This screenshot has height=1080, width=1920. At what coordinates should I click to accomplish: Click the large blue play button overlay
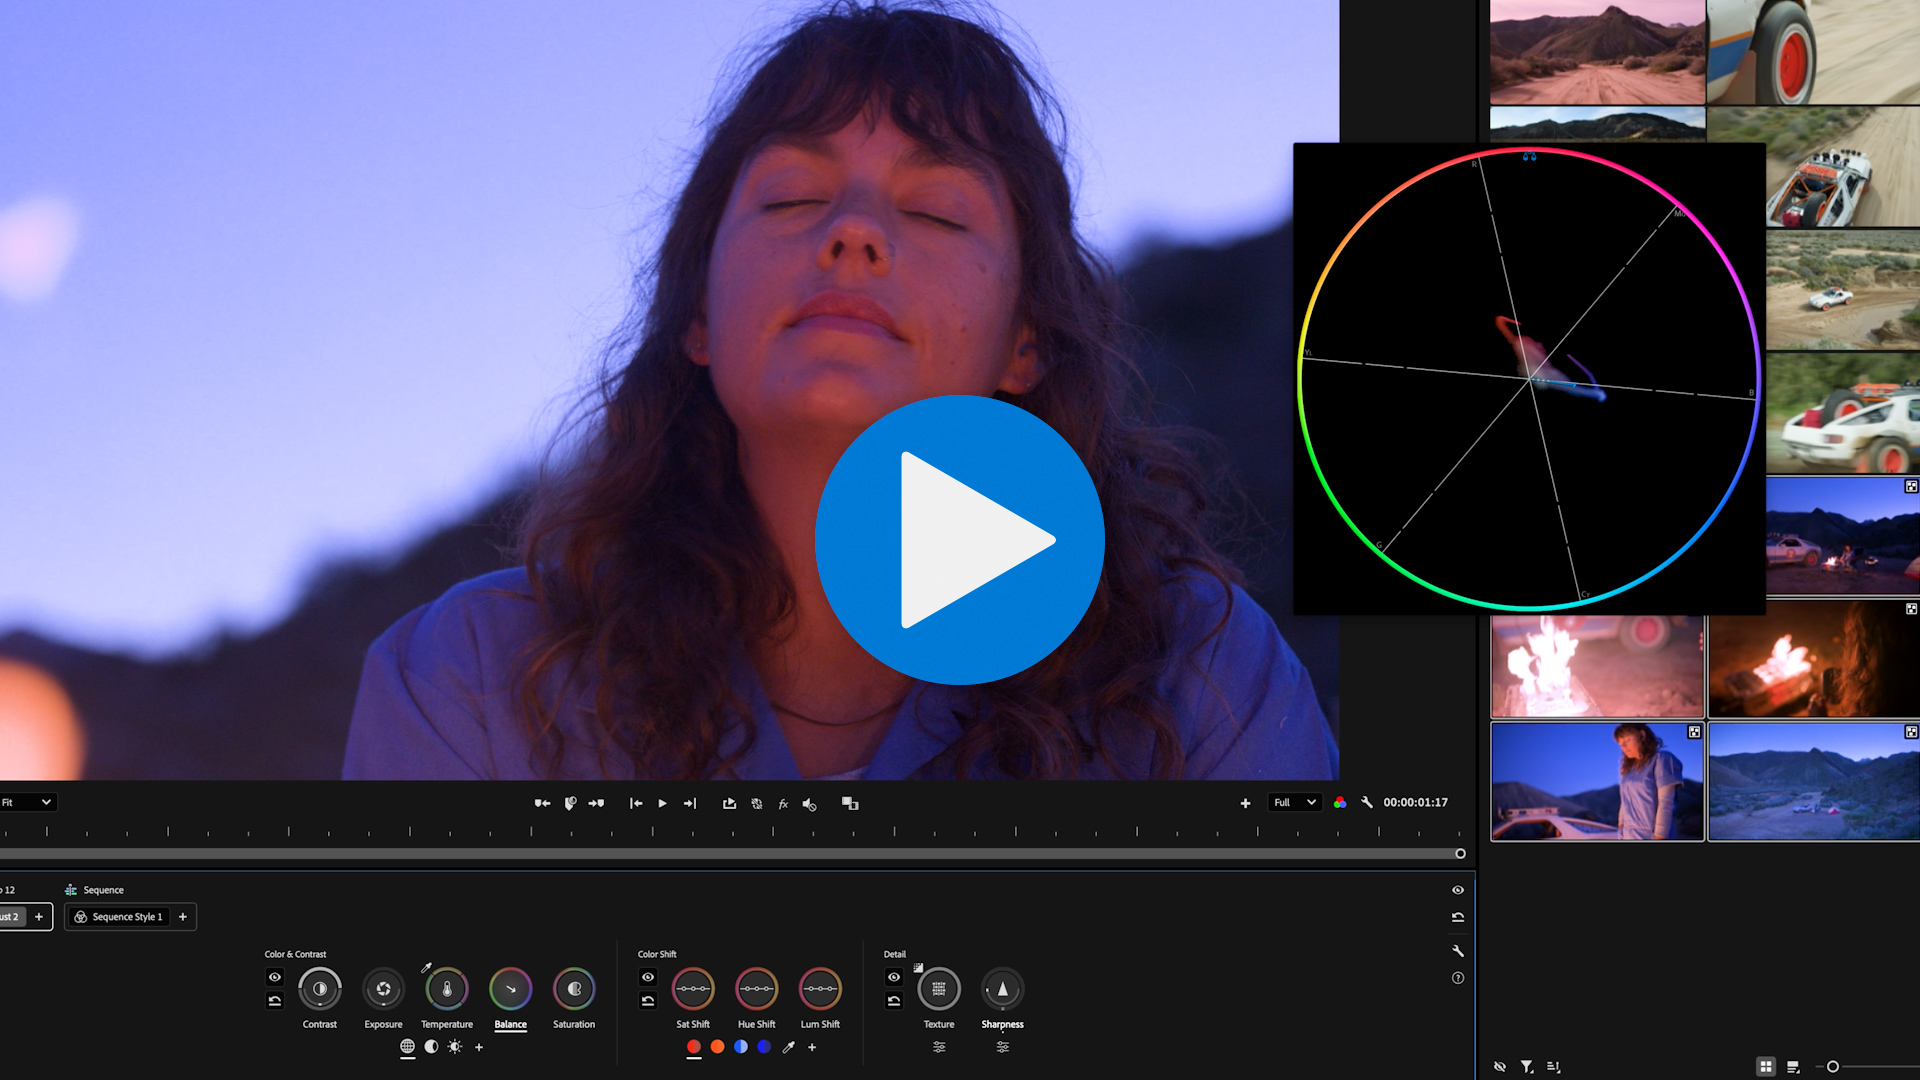pos(959,540)
